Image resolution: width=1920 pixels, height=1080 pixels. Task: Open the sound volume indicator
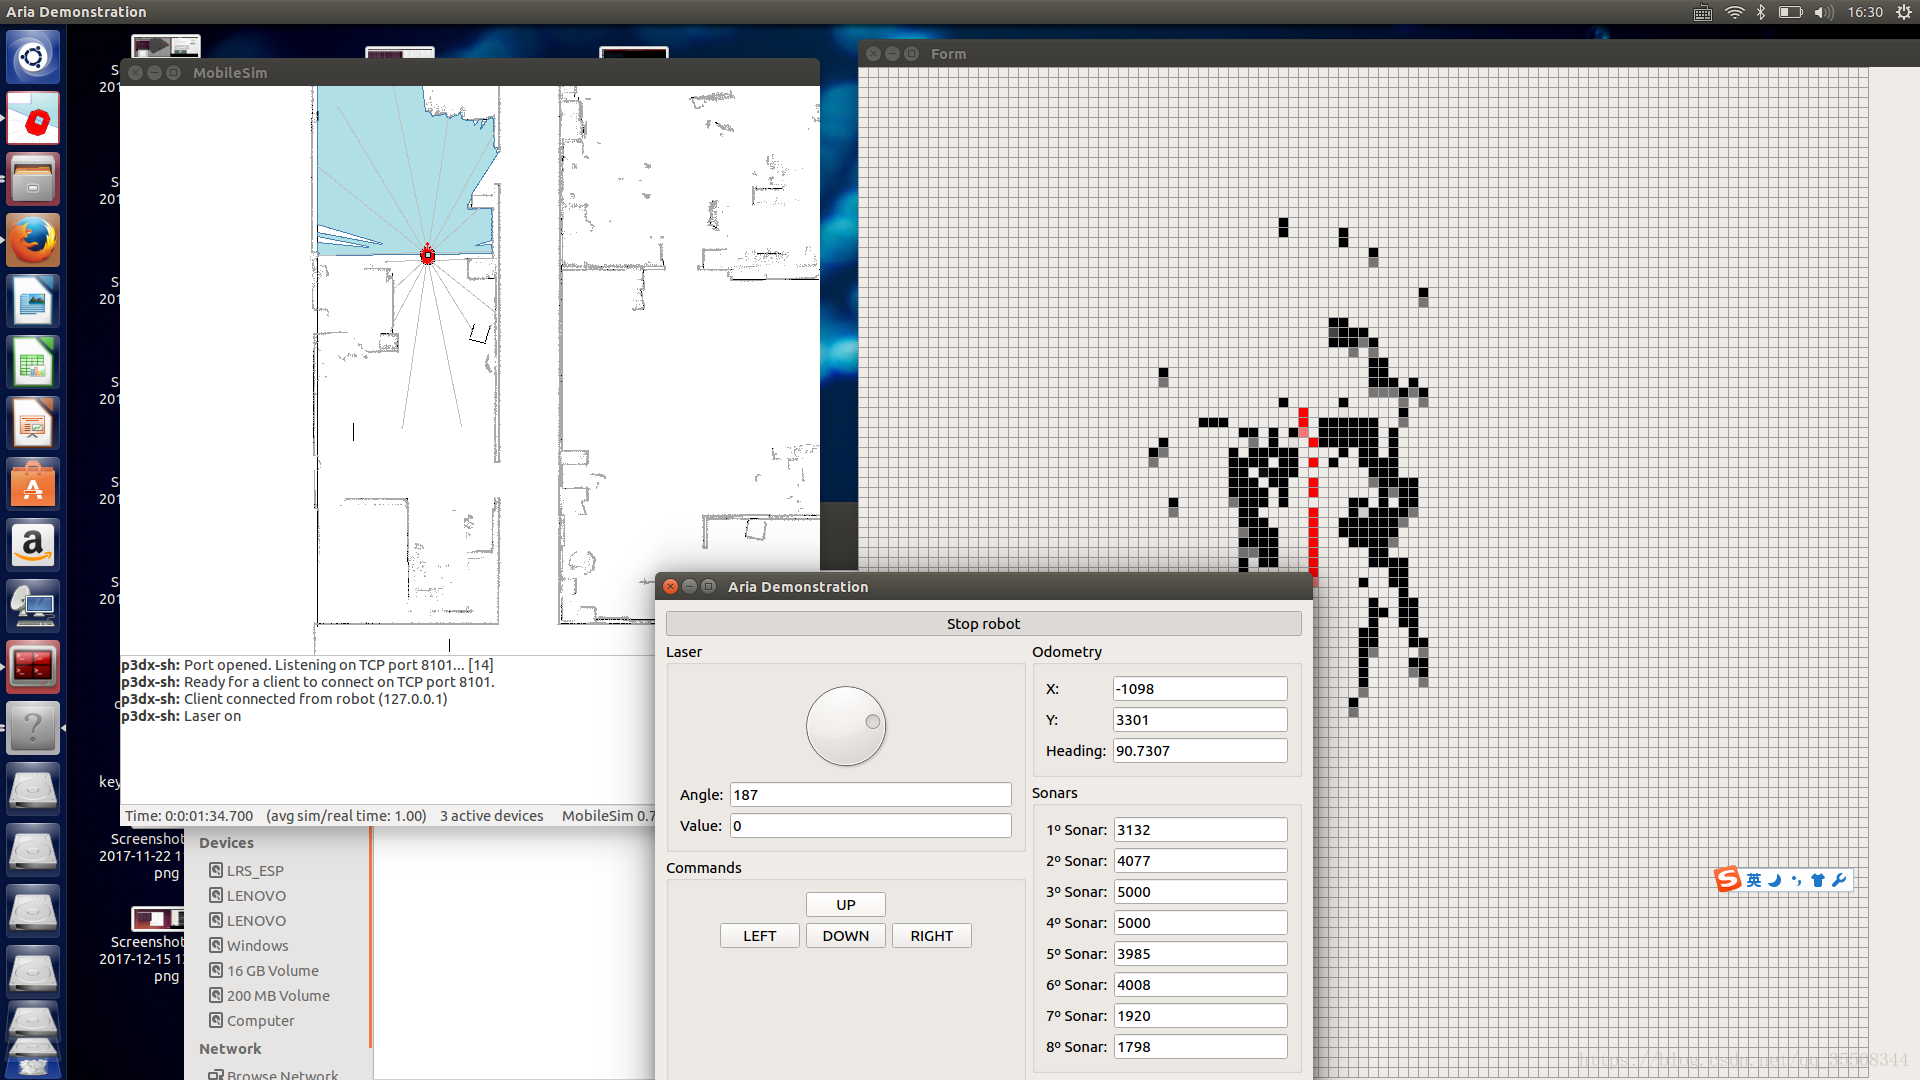[1824, 12]
